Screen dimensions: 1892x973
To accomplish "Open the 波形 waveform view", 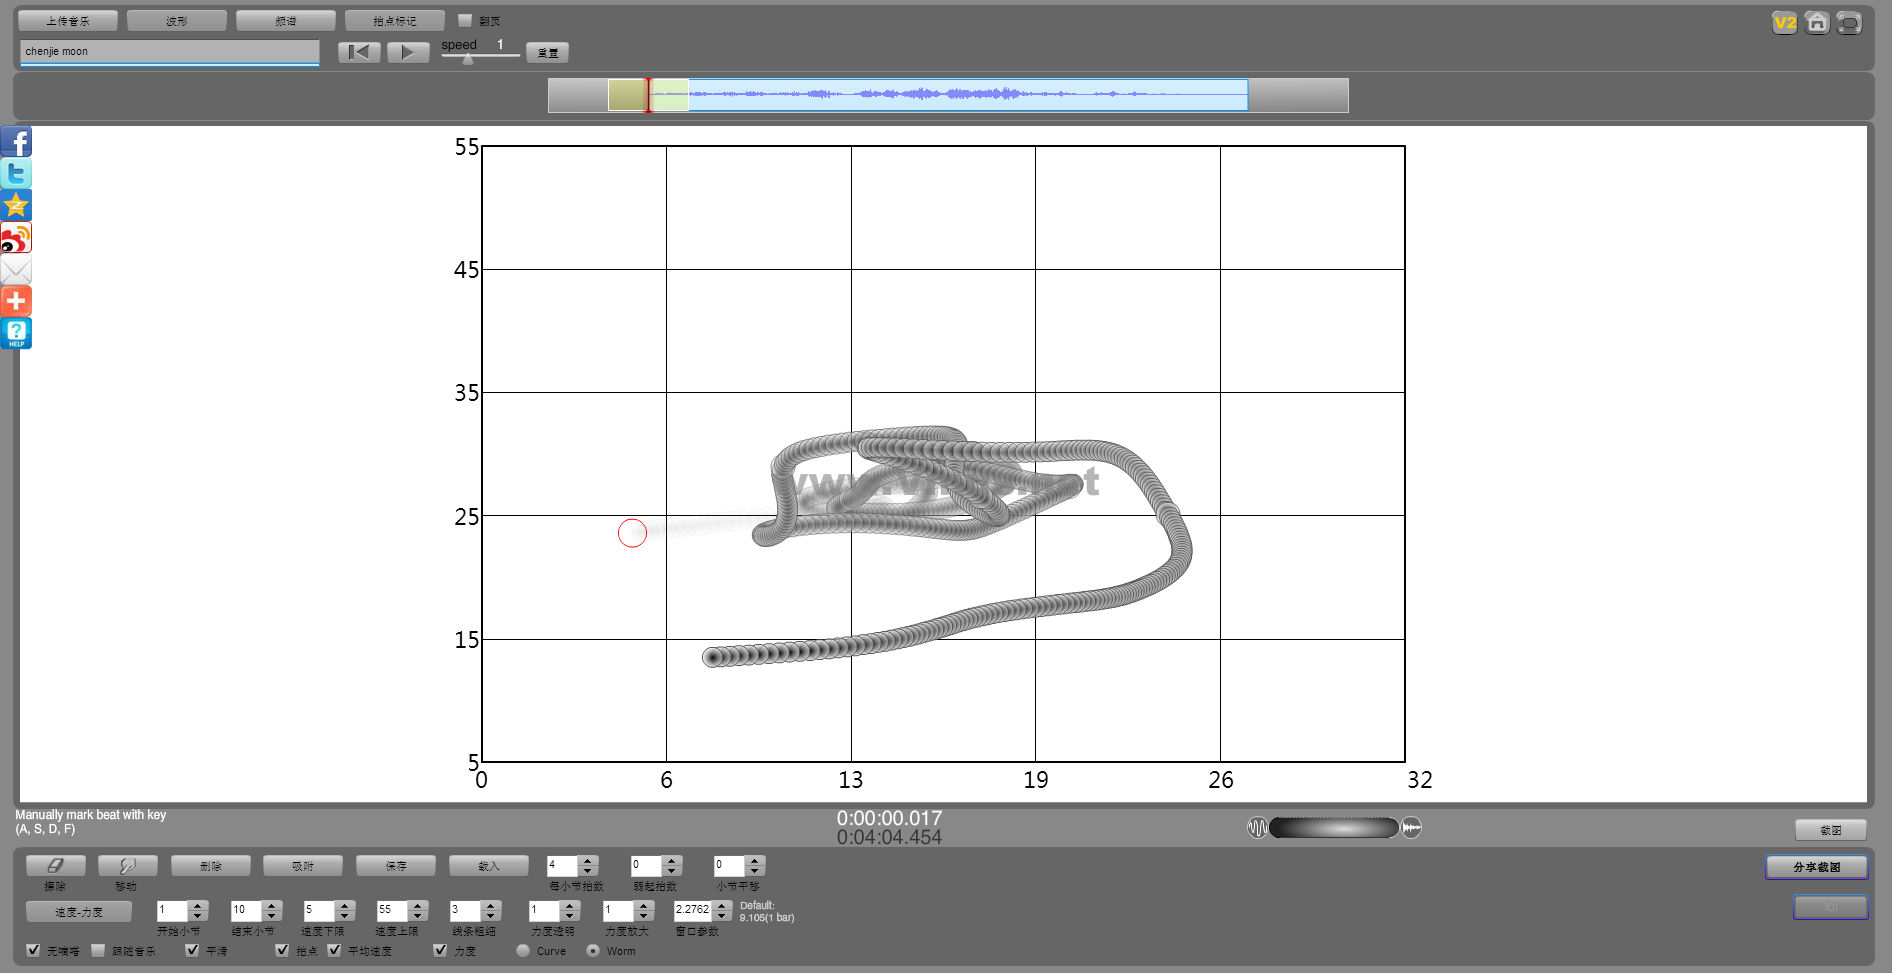I will (x=177, y=21).
